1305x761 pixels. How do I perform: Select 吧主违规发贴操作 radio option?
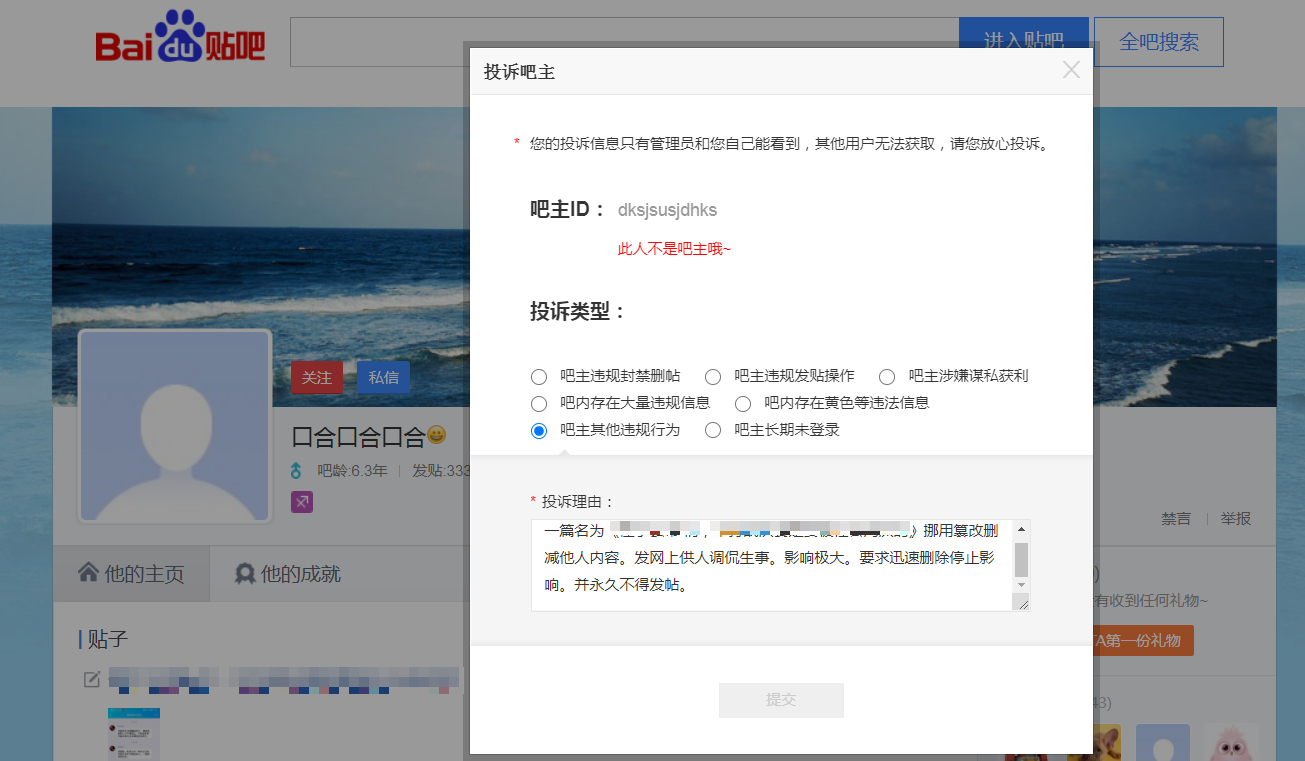pyautogui.click(x=713, y=377)
